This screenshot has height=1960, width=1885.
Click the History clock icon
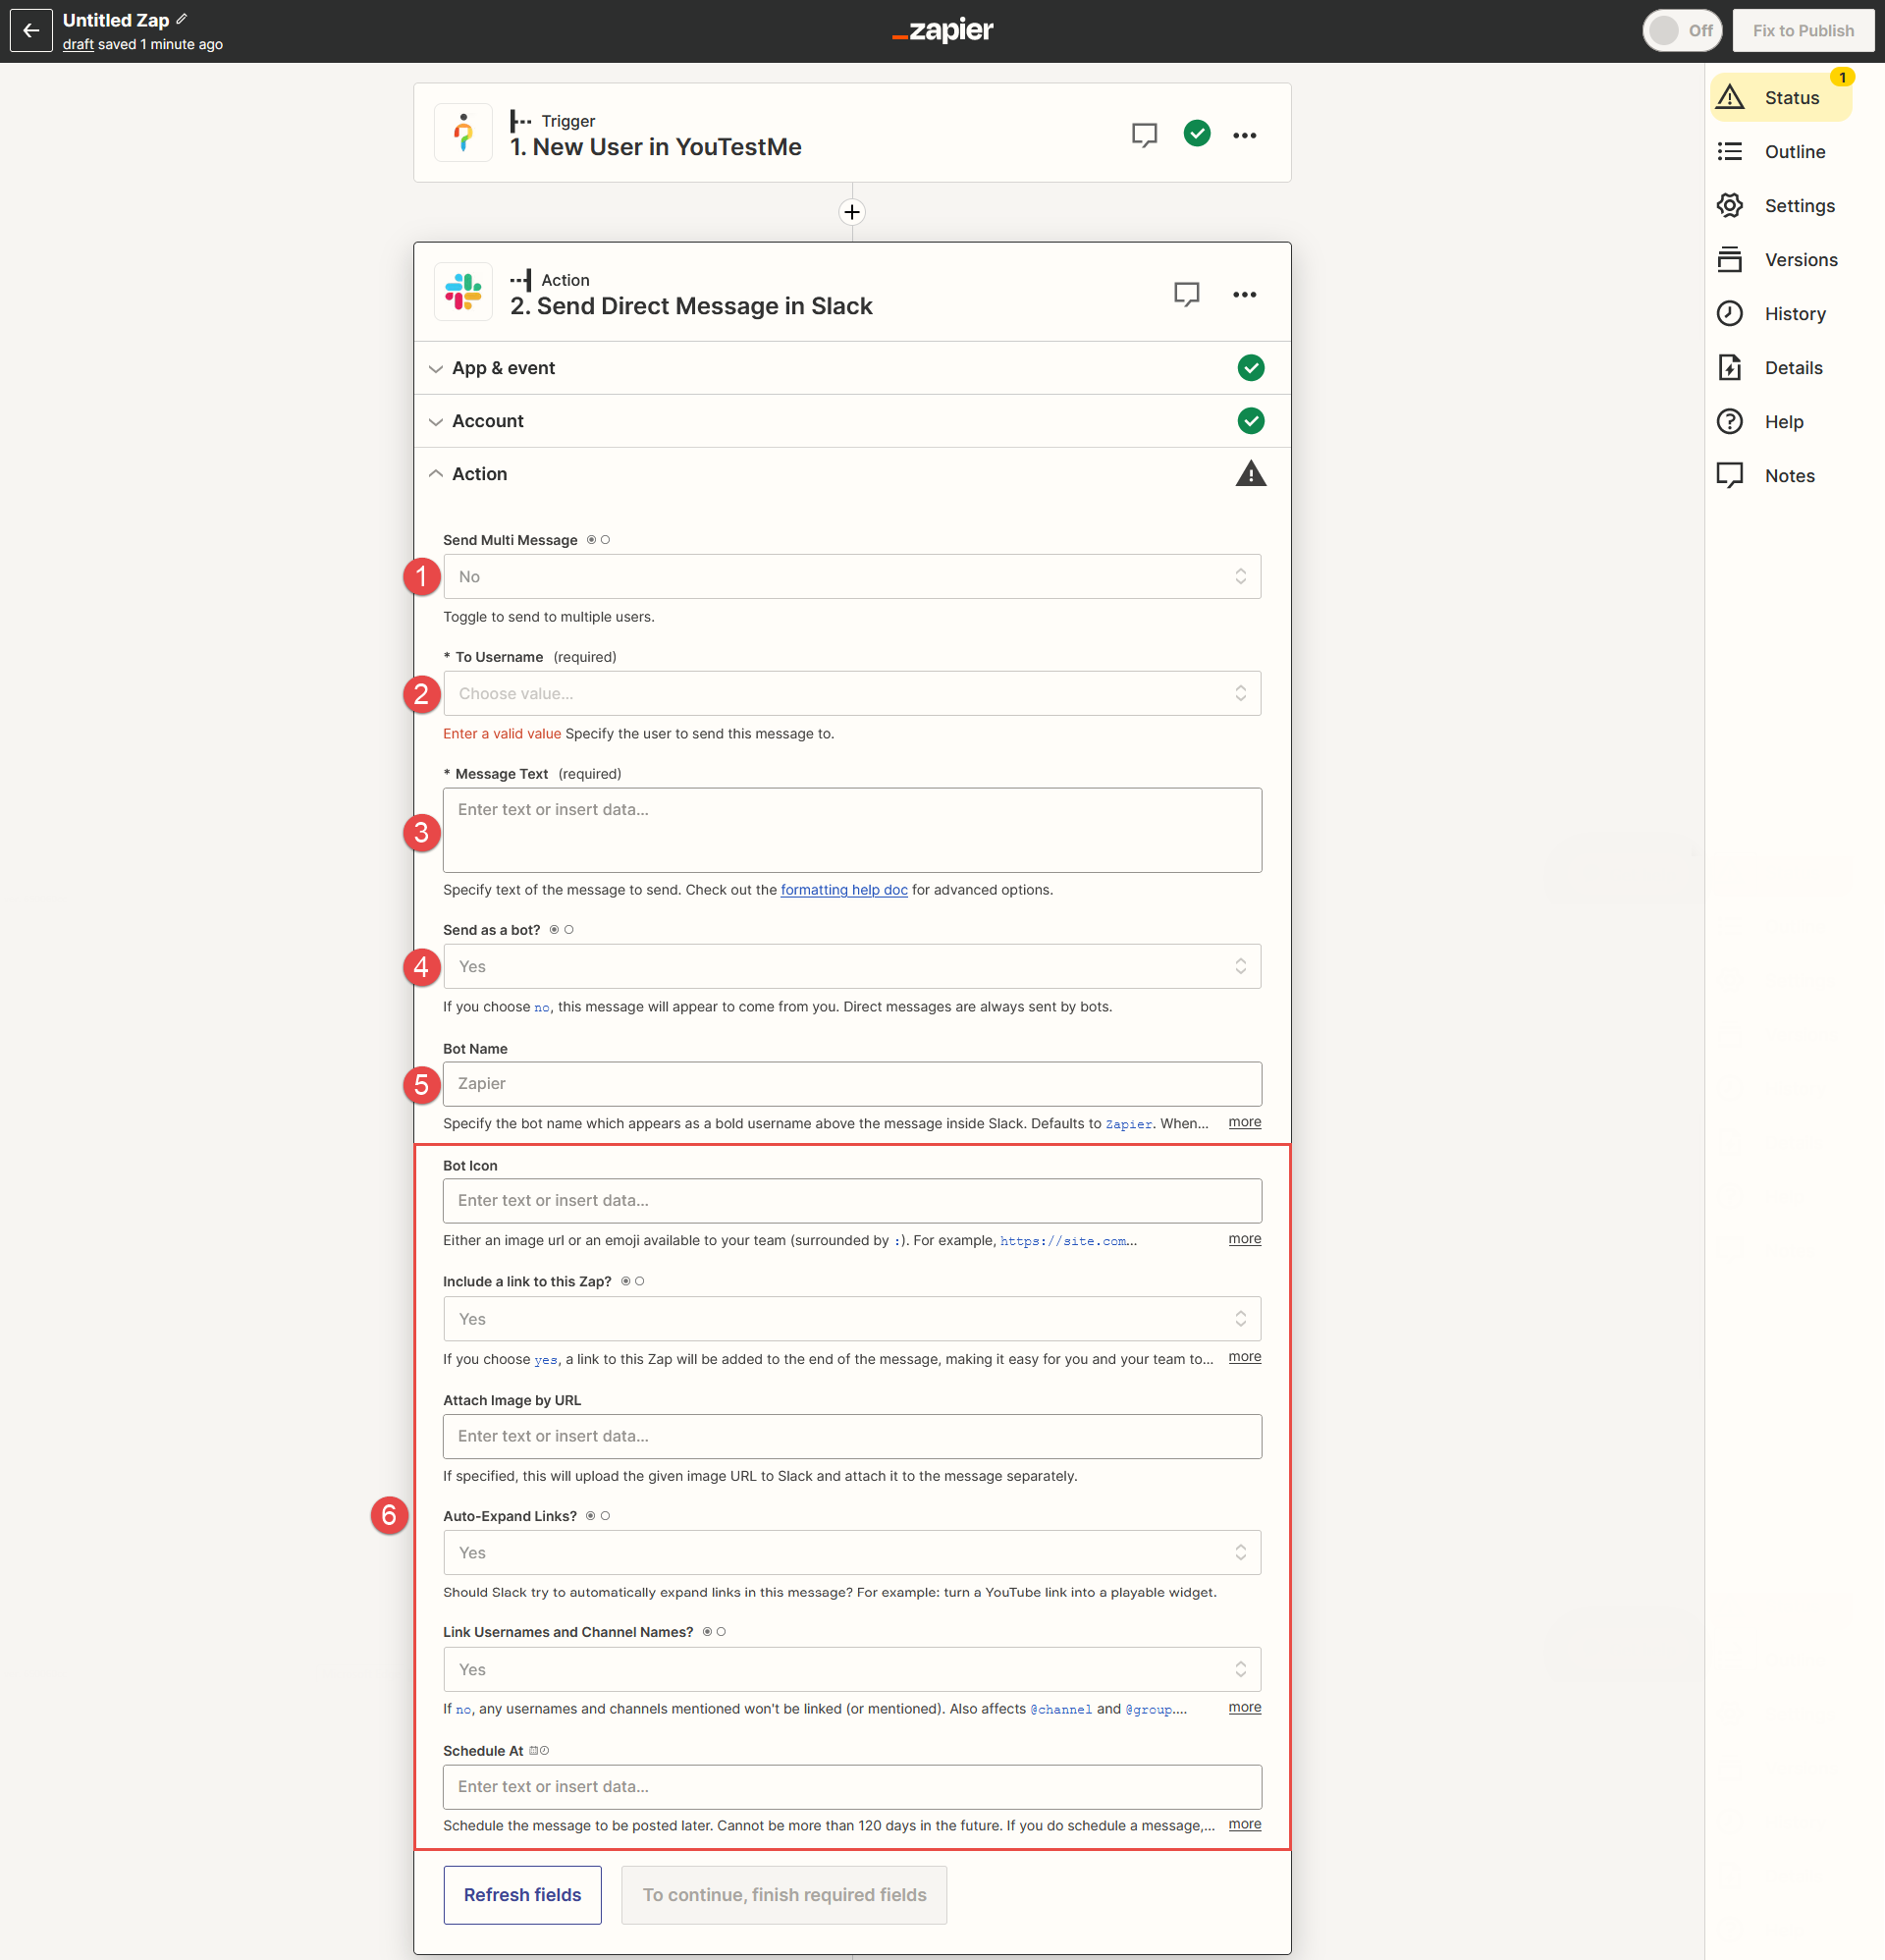coord(1730,314)
